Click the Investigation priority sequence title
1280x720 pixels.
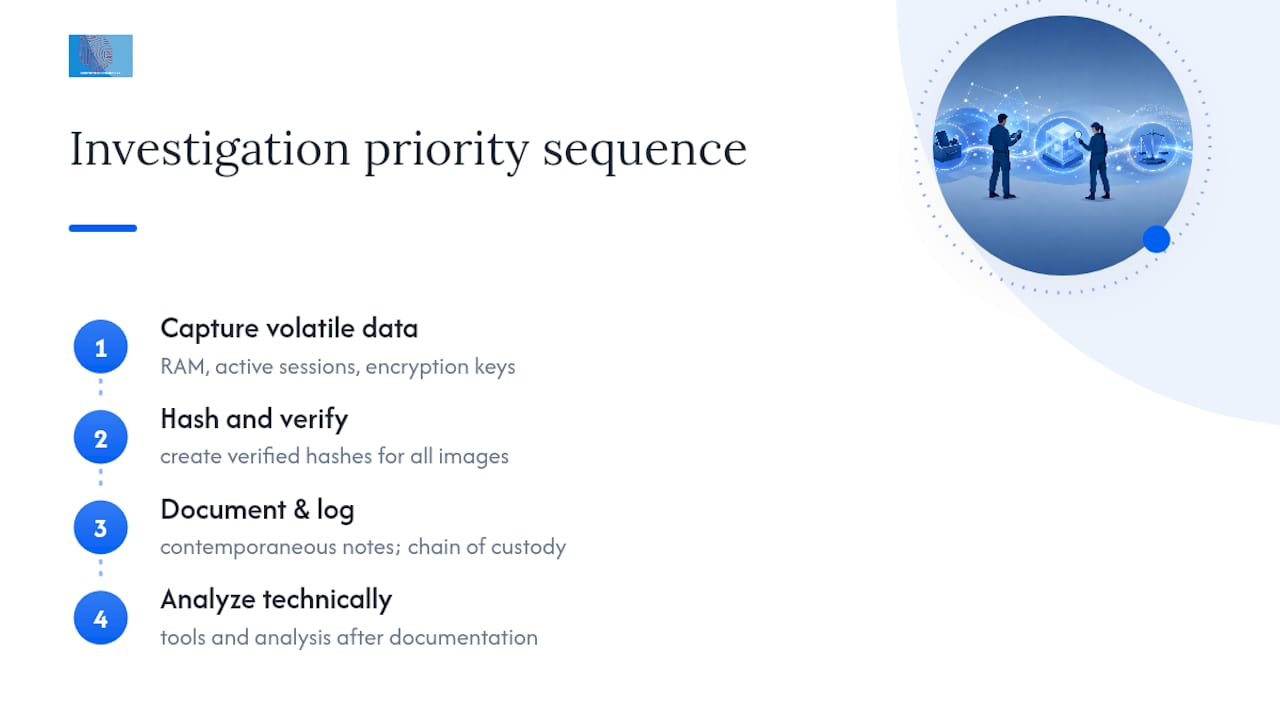[408, 150]
